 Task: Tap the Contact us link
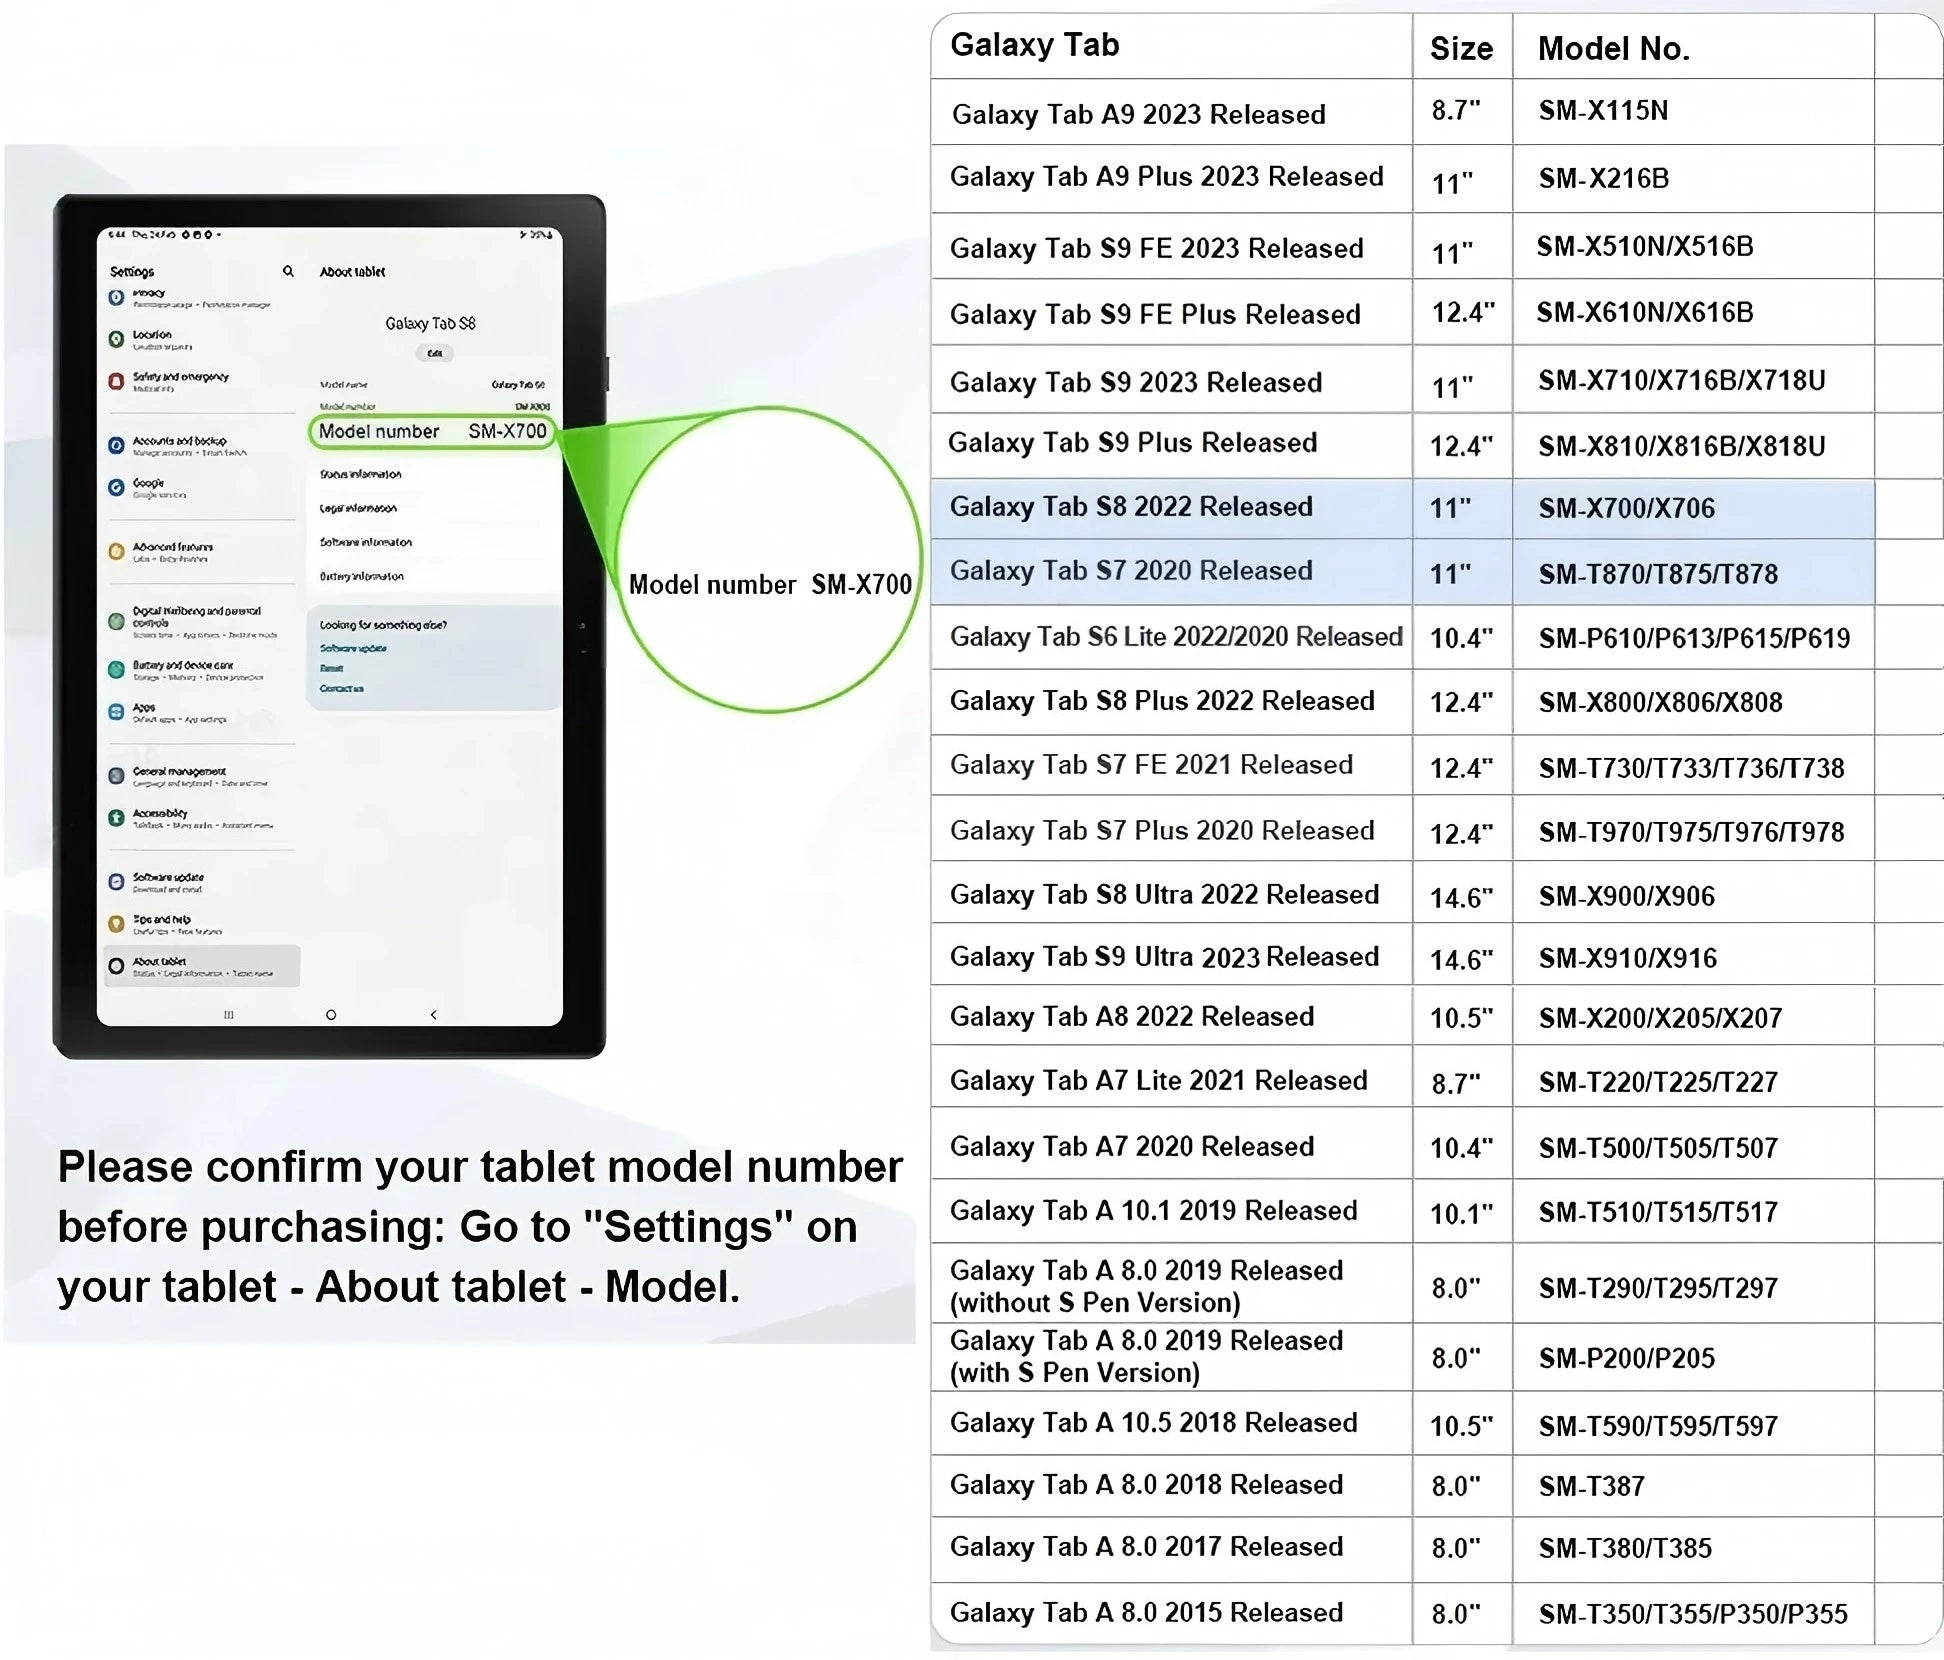(x=342, y=688)
